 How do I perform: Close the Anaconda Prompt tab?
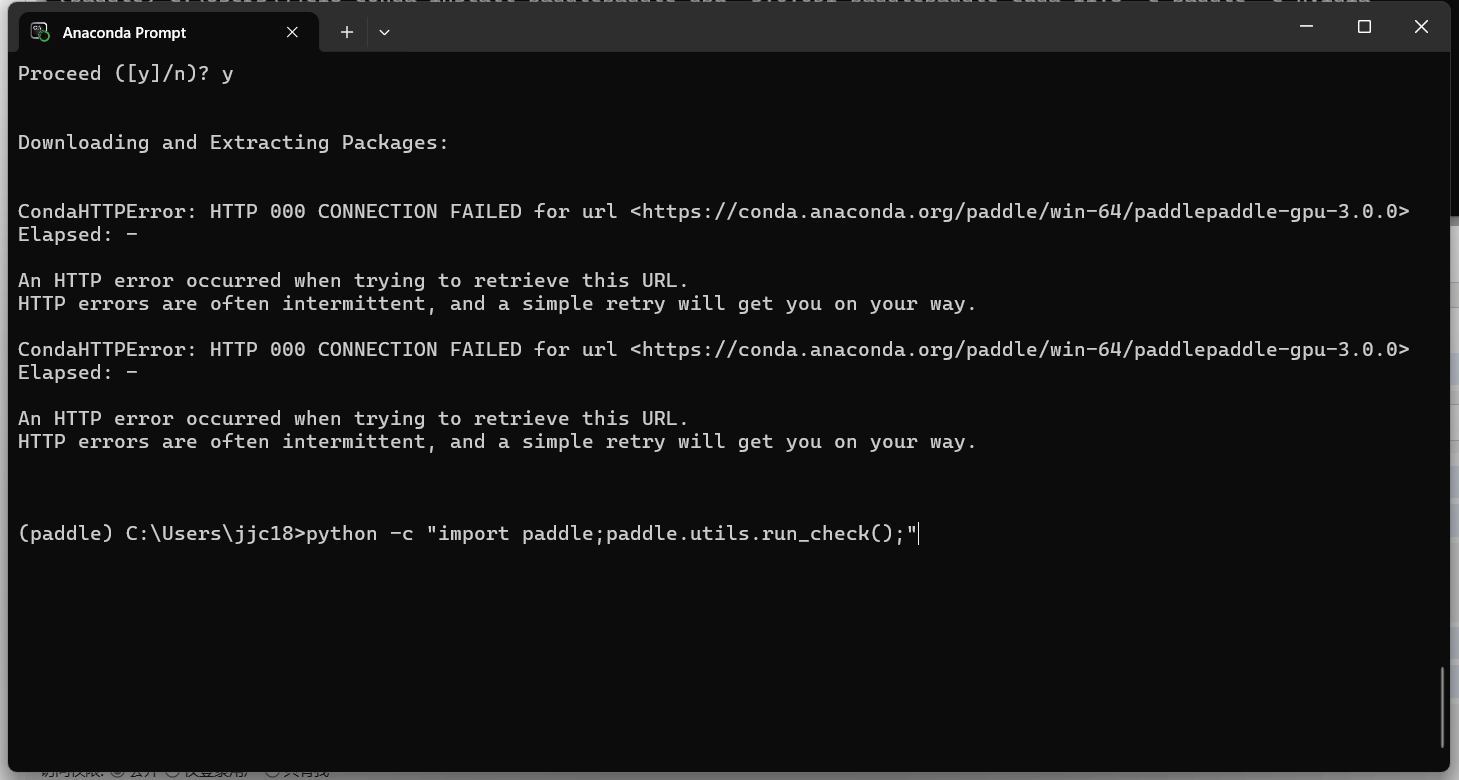pyautogui.click(x=292, y=32)
